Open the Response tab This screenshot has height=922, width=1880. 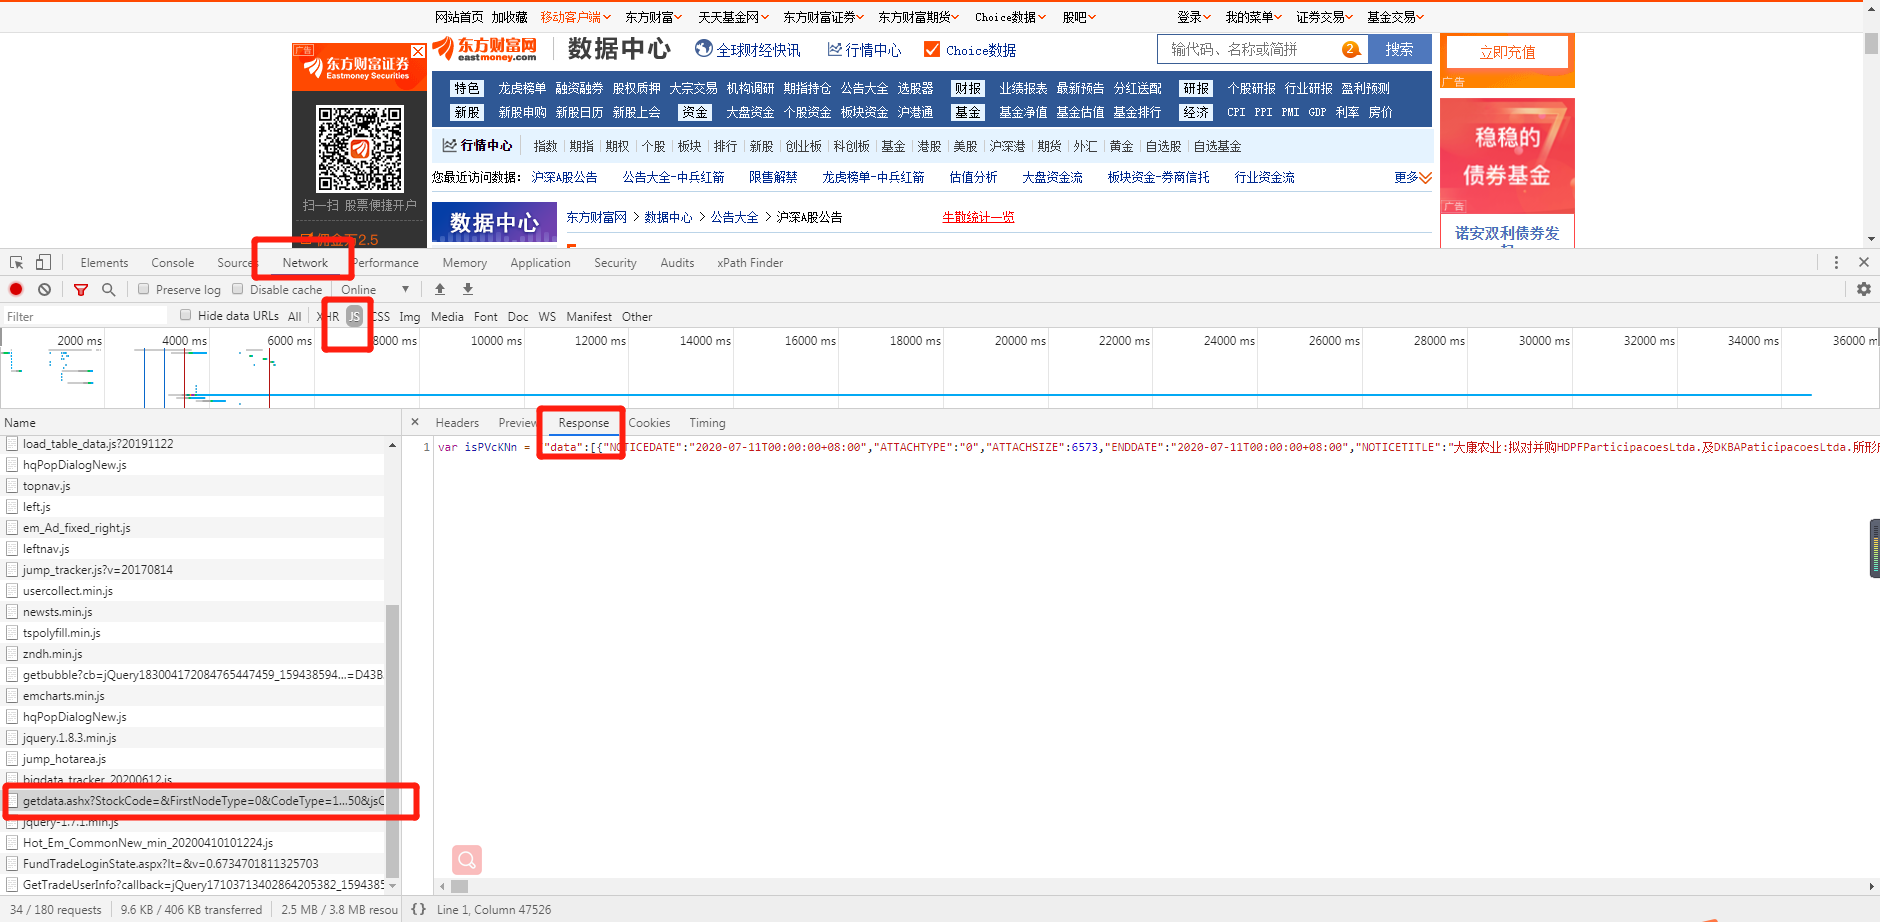coord(583,422)
